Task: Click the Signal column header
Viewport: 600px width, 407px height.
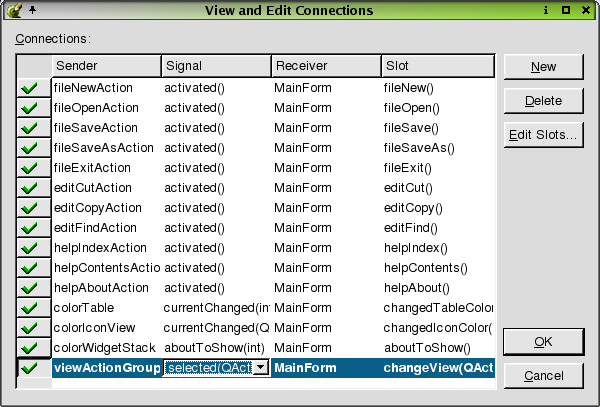Action: [216, 66]
